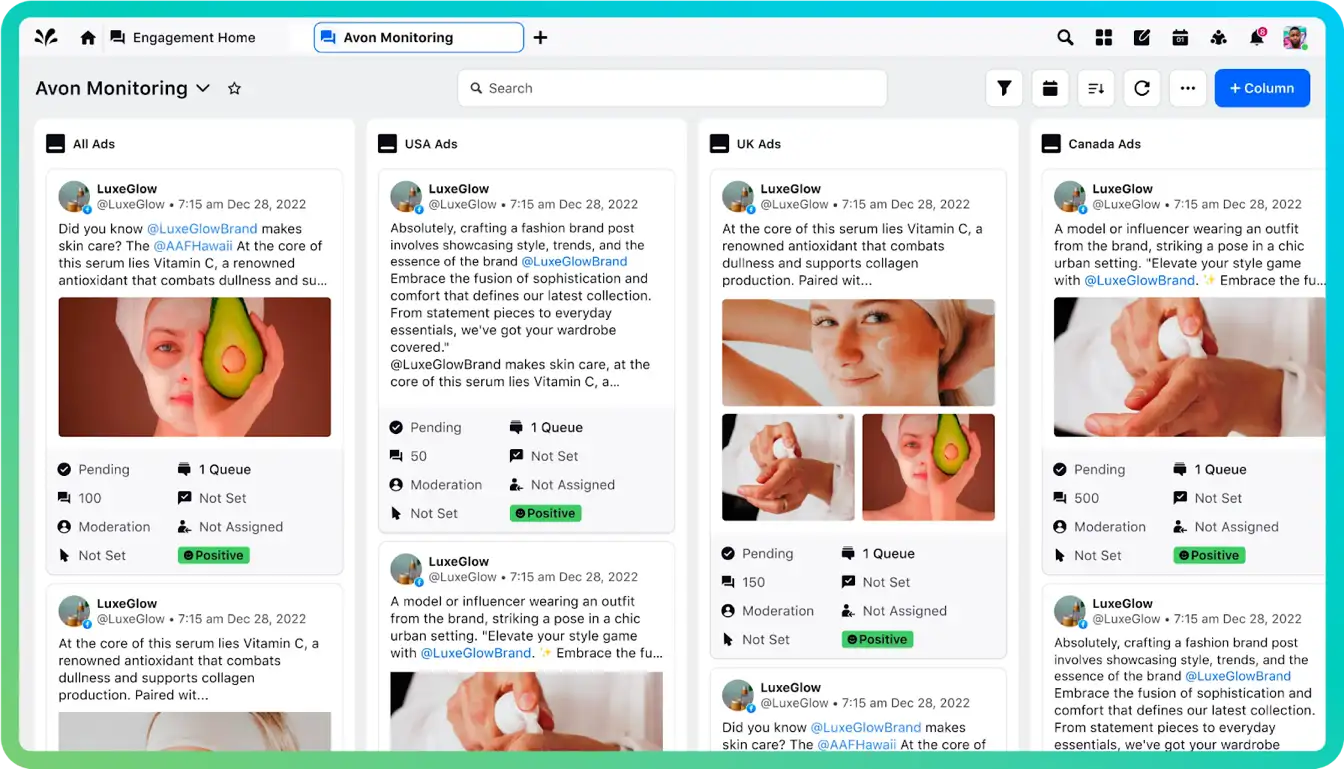Refresh the dashboard
This screenshot has height=769, width=1344.
1142,88
